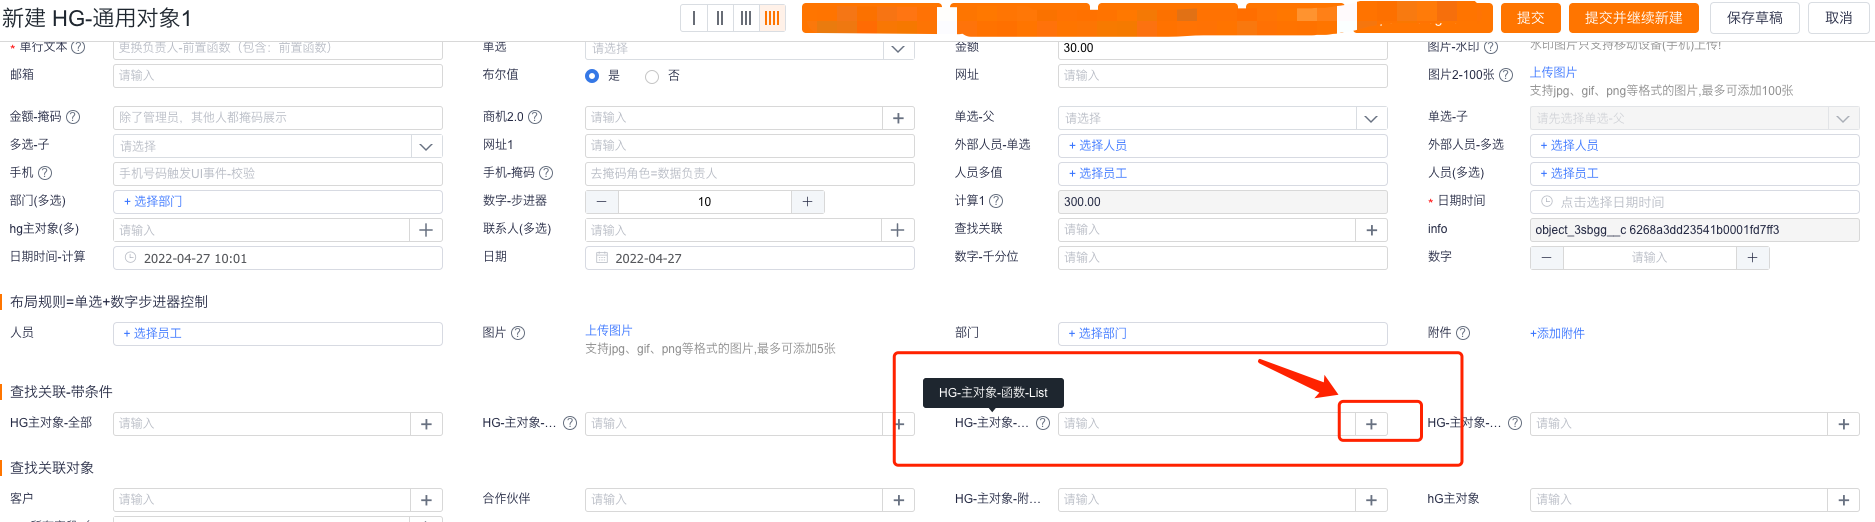Open the 单选 dropdown
The width and height of the screenshot is (1875, 522).
click(898, 49)
